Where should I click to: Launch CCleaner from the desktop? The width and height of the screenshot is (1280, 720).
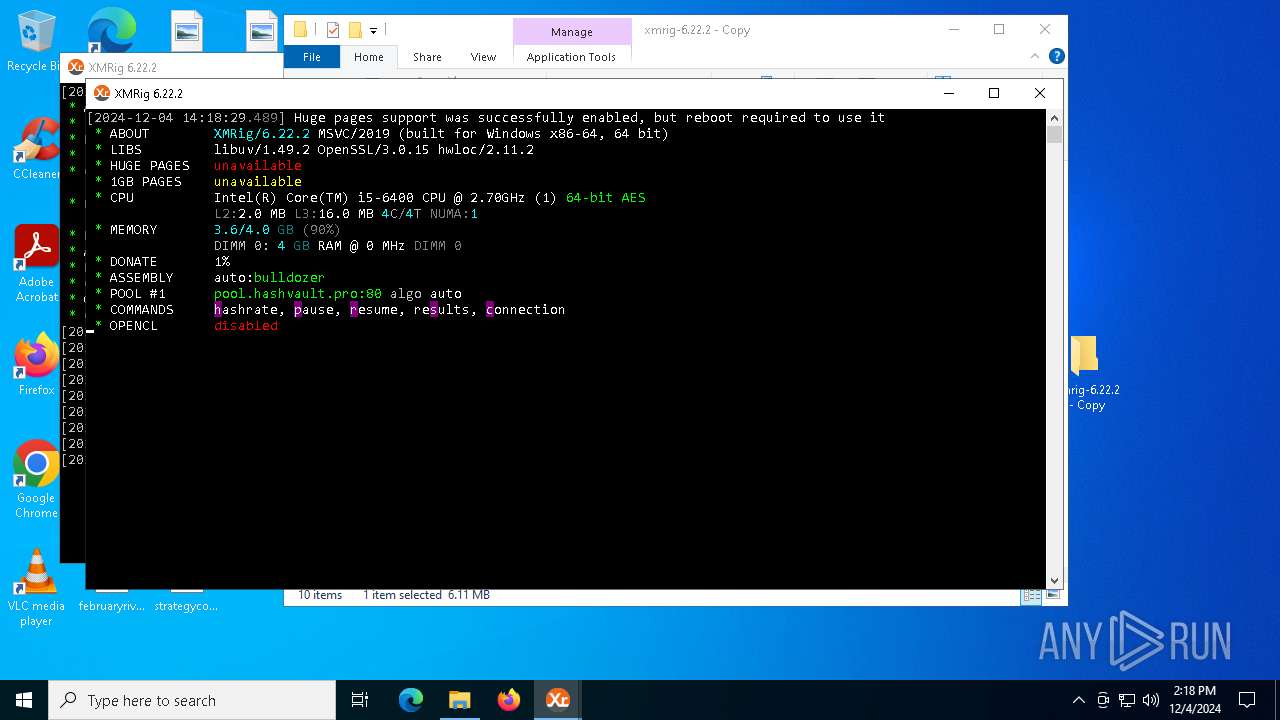(36, 148)
